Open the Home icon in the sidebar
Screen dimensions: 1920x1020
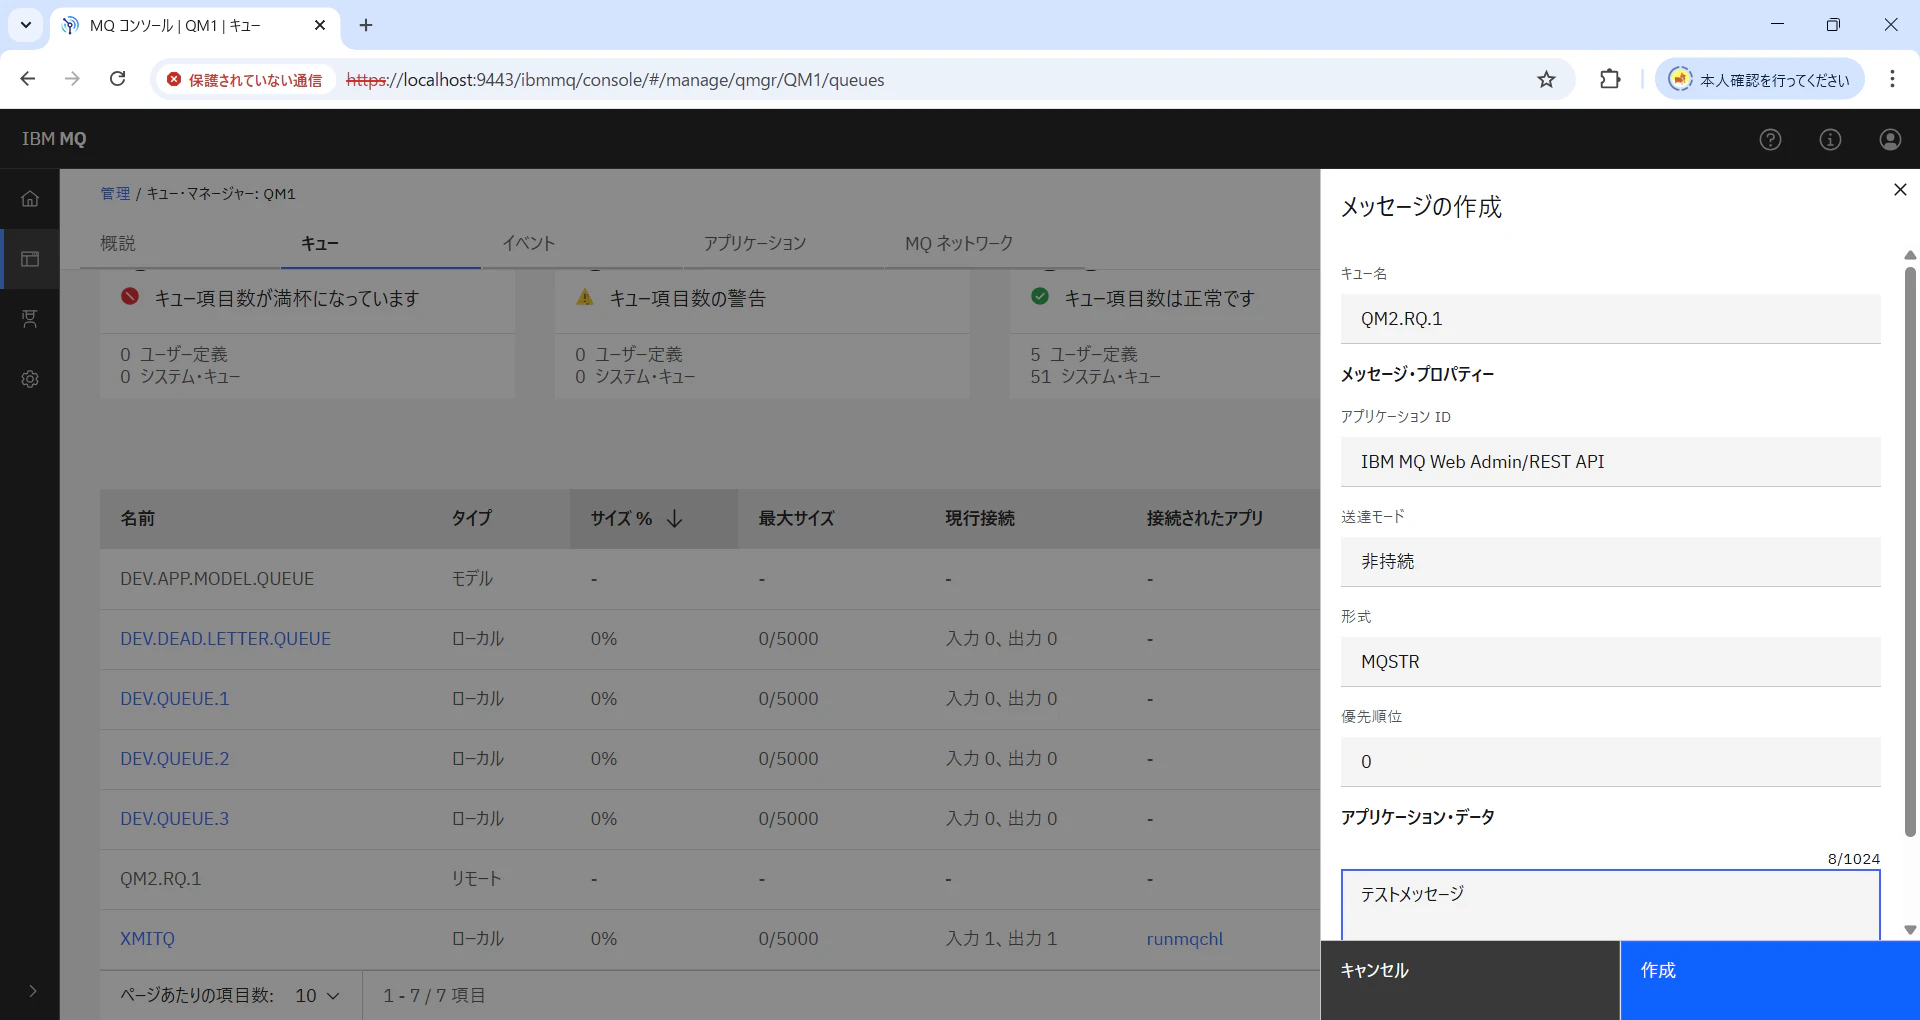coord(30,199)
